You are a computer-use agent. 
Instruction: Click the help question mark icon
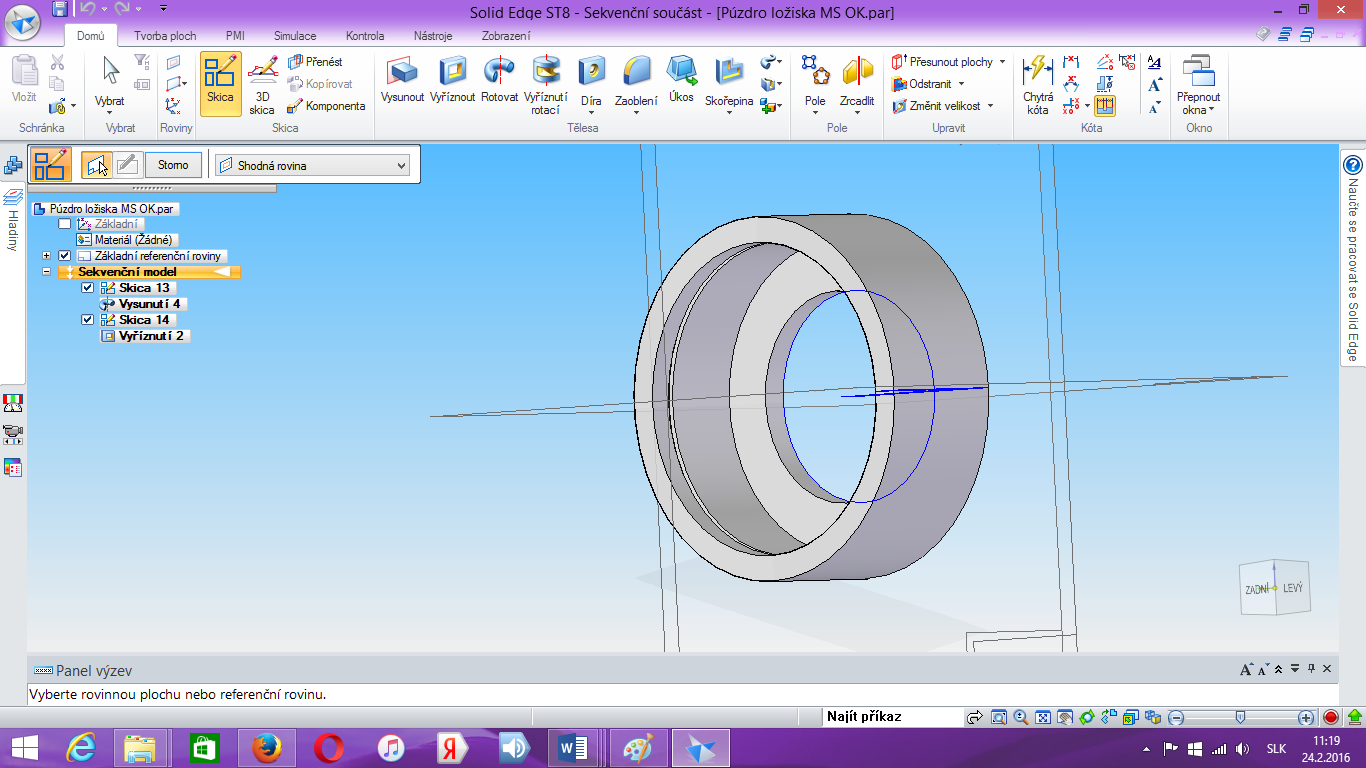[x=1353, y=165]
